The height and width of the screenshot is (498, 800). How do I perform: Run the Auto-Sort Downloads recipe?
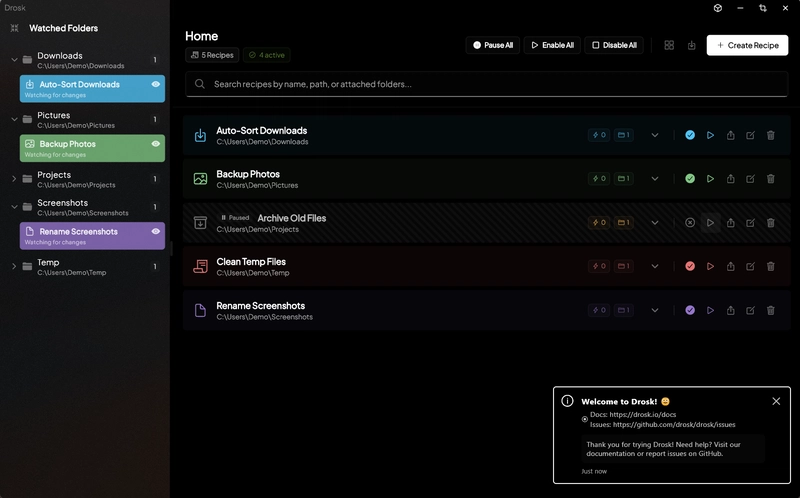(710, 135)
